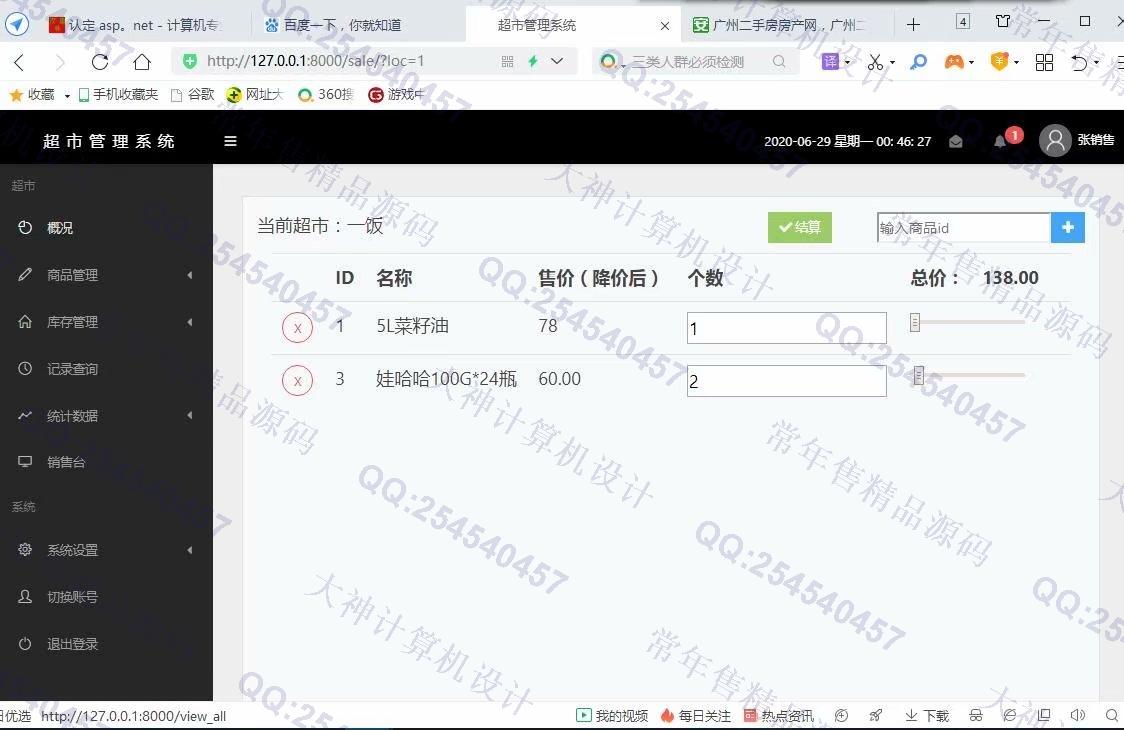The height and width of the screenshot is (730, 1124).
Task: Click the yellow shield security icon
Action: pyautogui.click(x=999, y=62)
